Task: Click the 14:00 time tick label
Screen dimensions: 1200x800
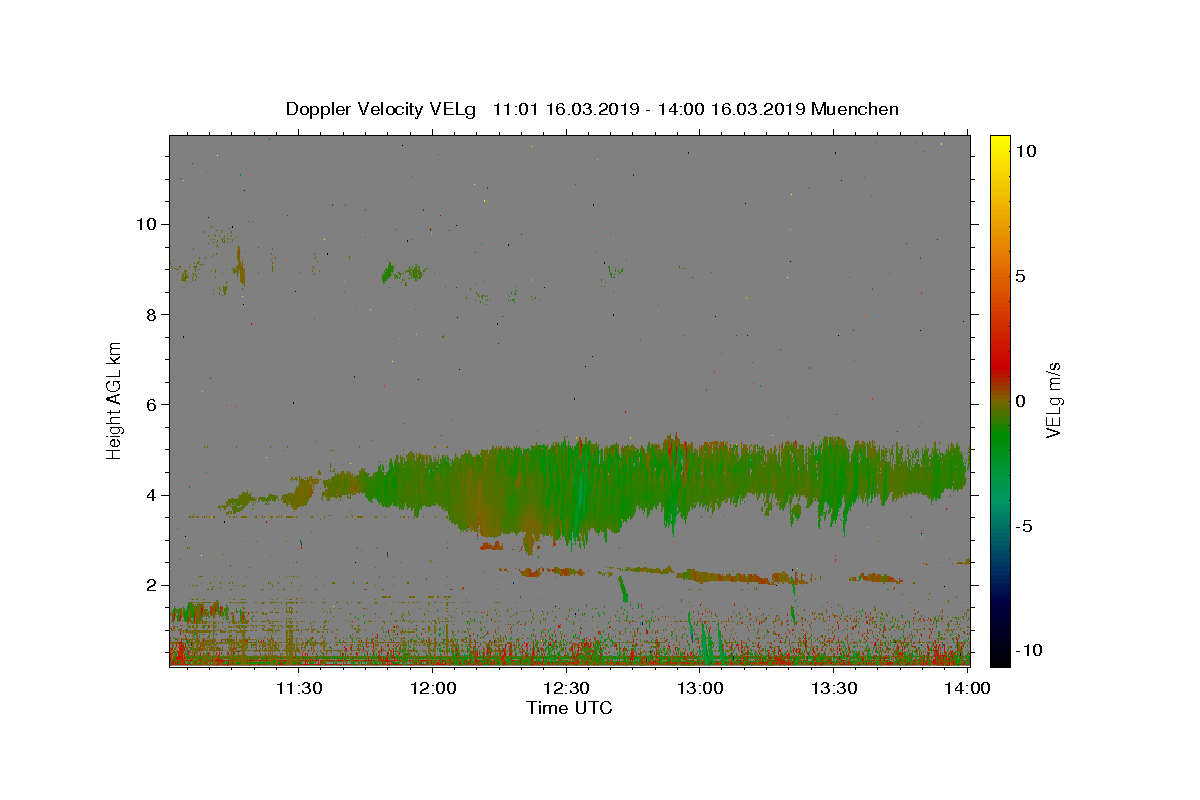Action: coord(967,688)
